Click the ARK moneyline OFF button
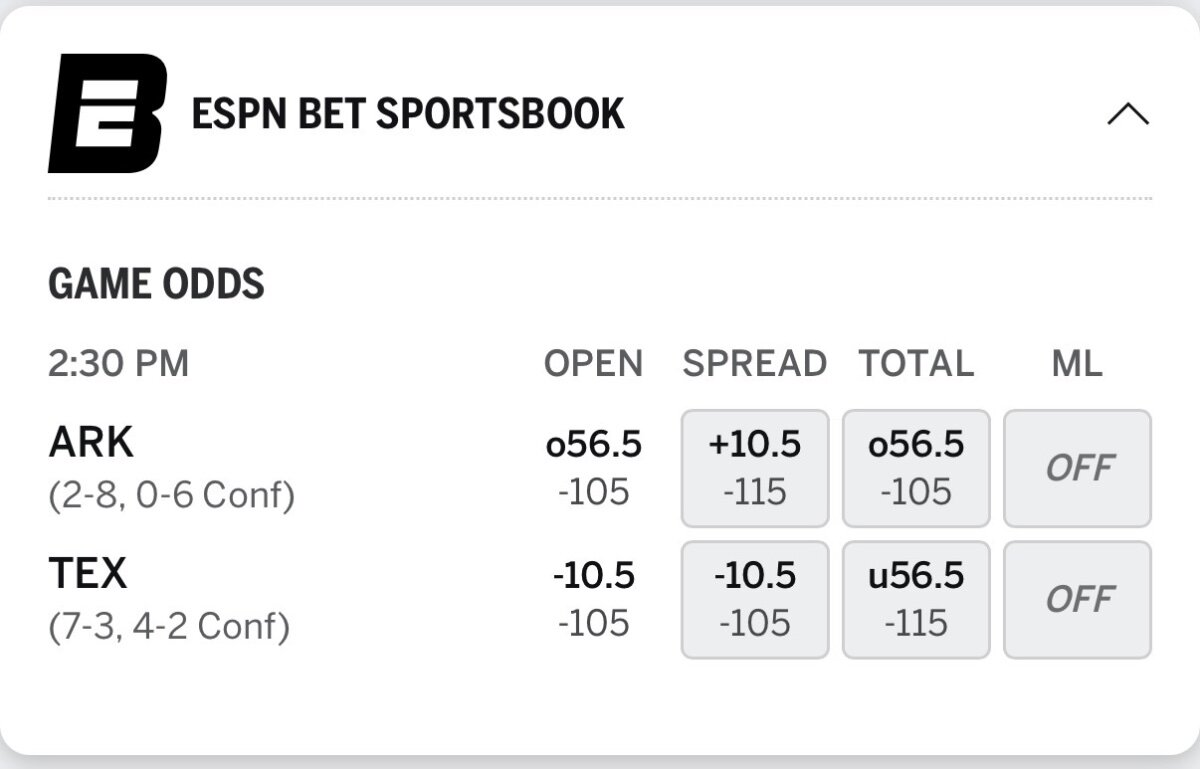Image resolution: width=1200 pixels, height=769 pixels. 1078,468
